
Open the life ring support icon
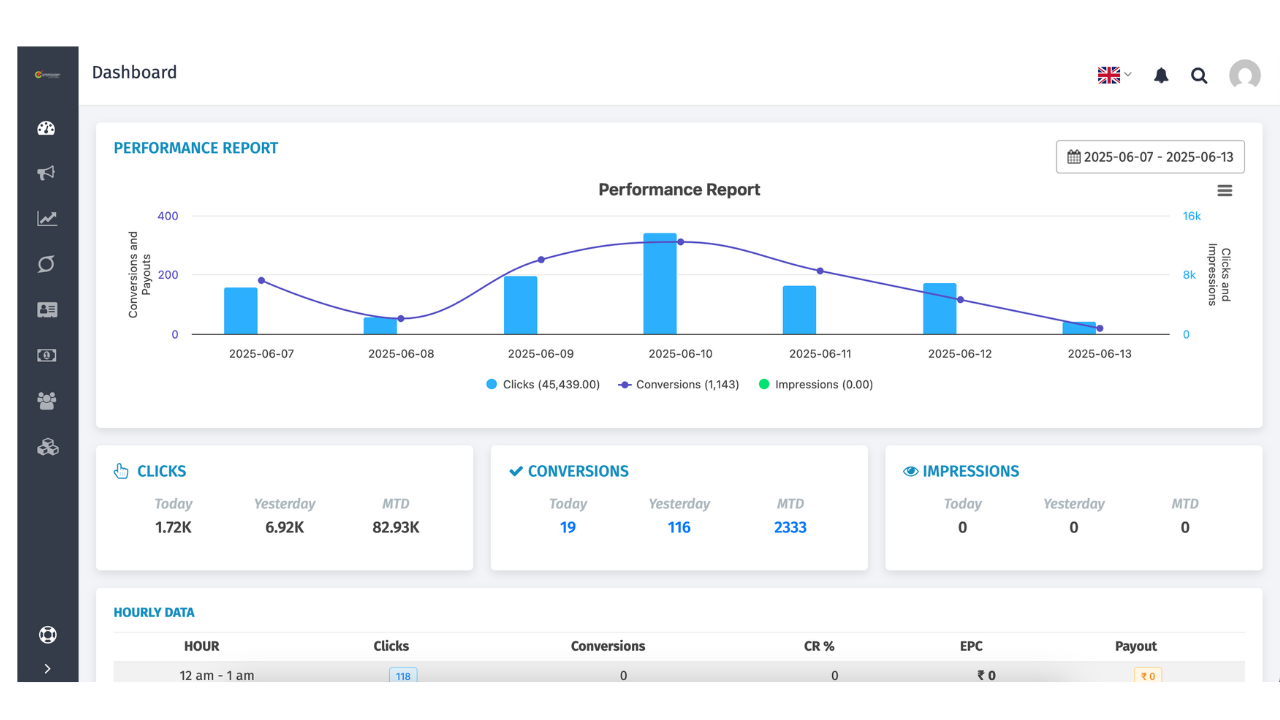click(47, 635)
